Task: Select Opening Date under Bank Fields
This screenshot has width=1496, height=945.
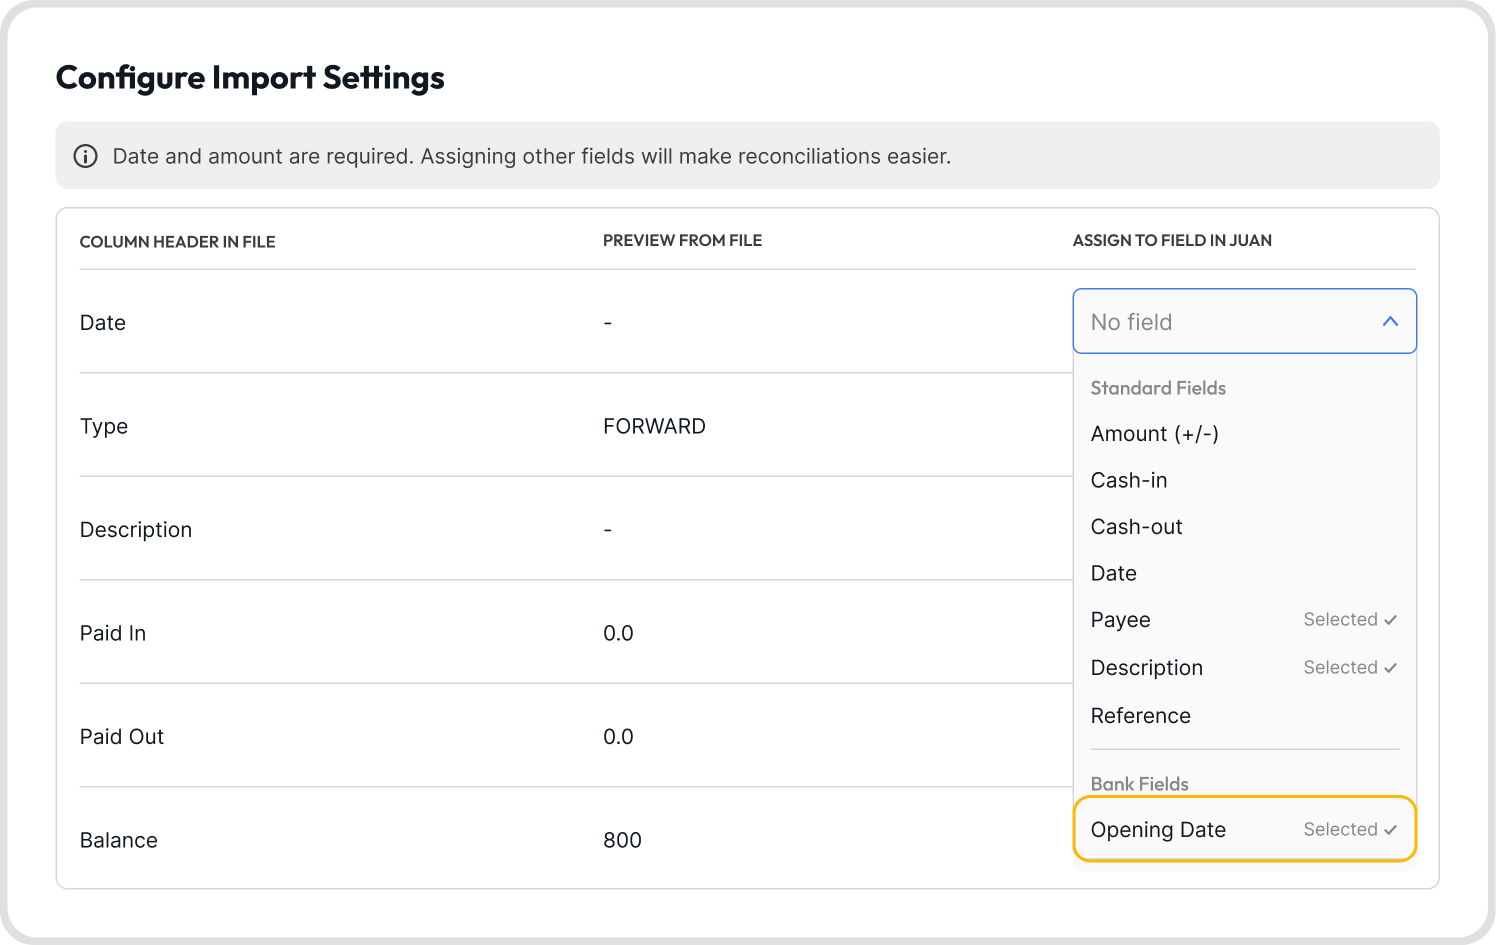Action: (x=1245, y=829)
